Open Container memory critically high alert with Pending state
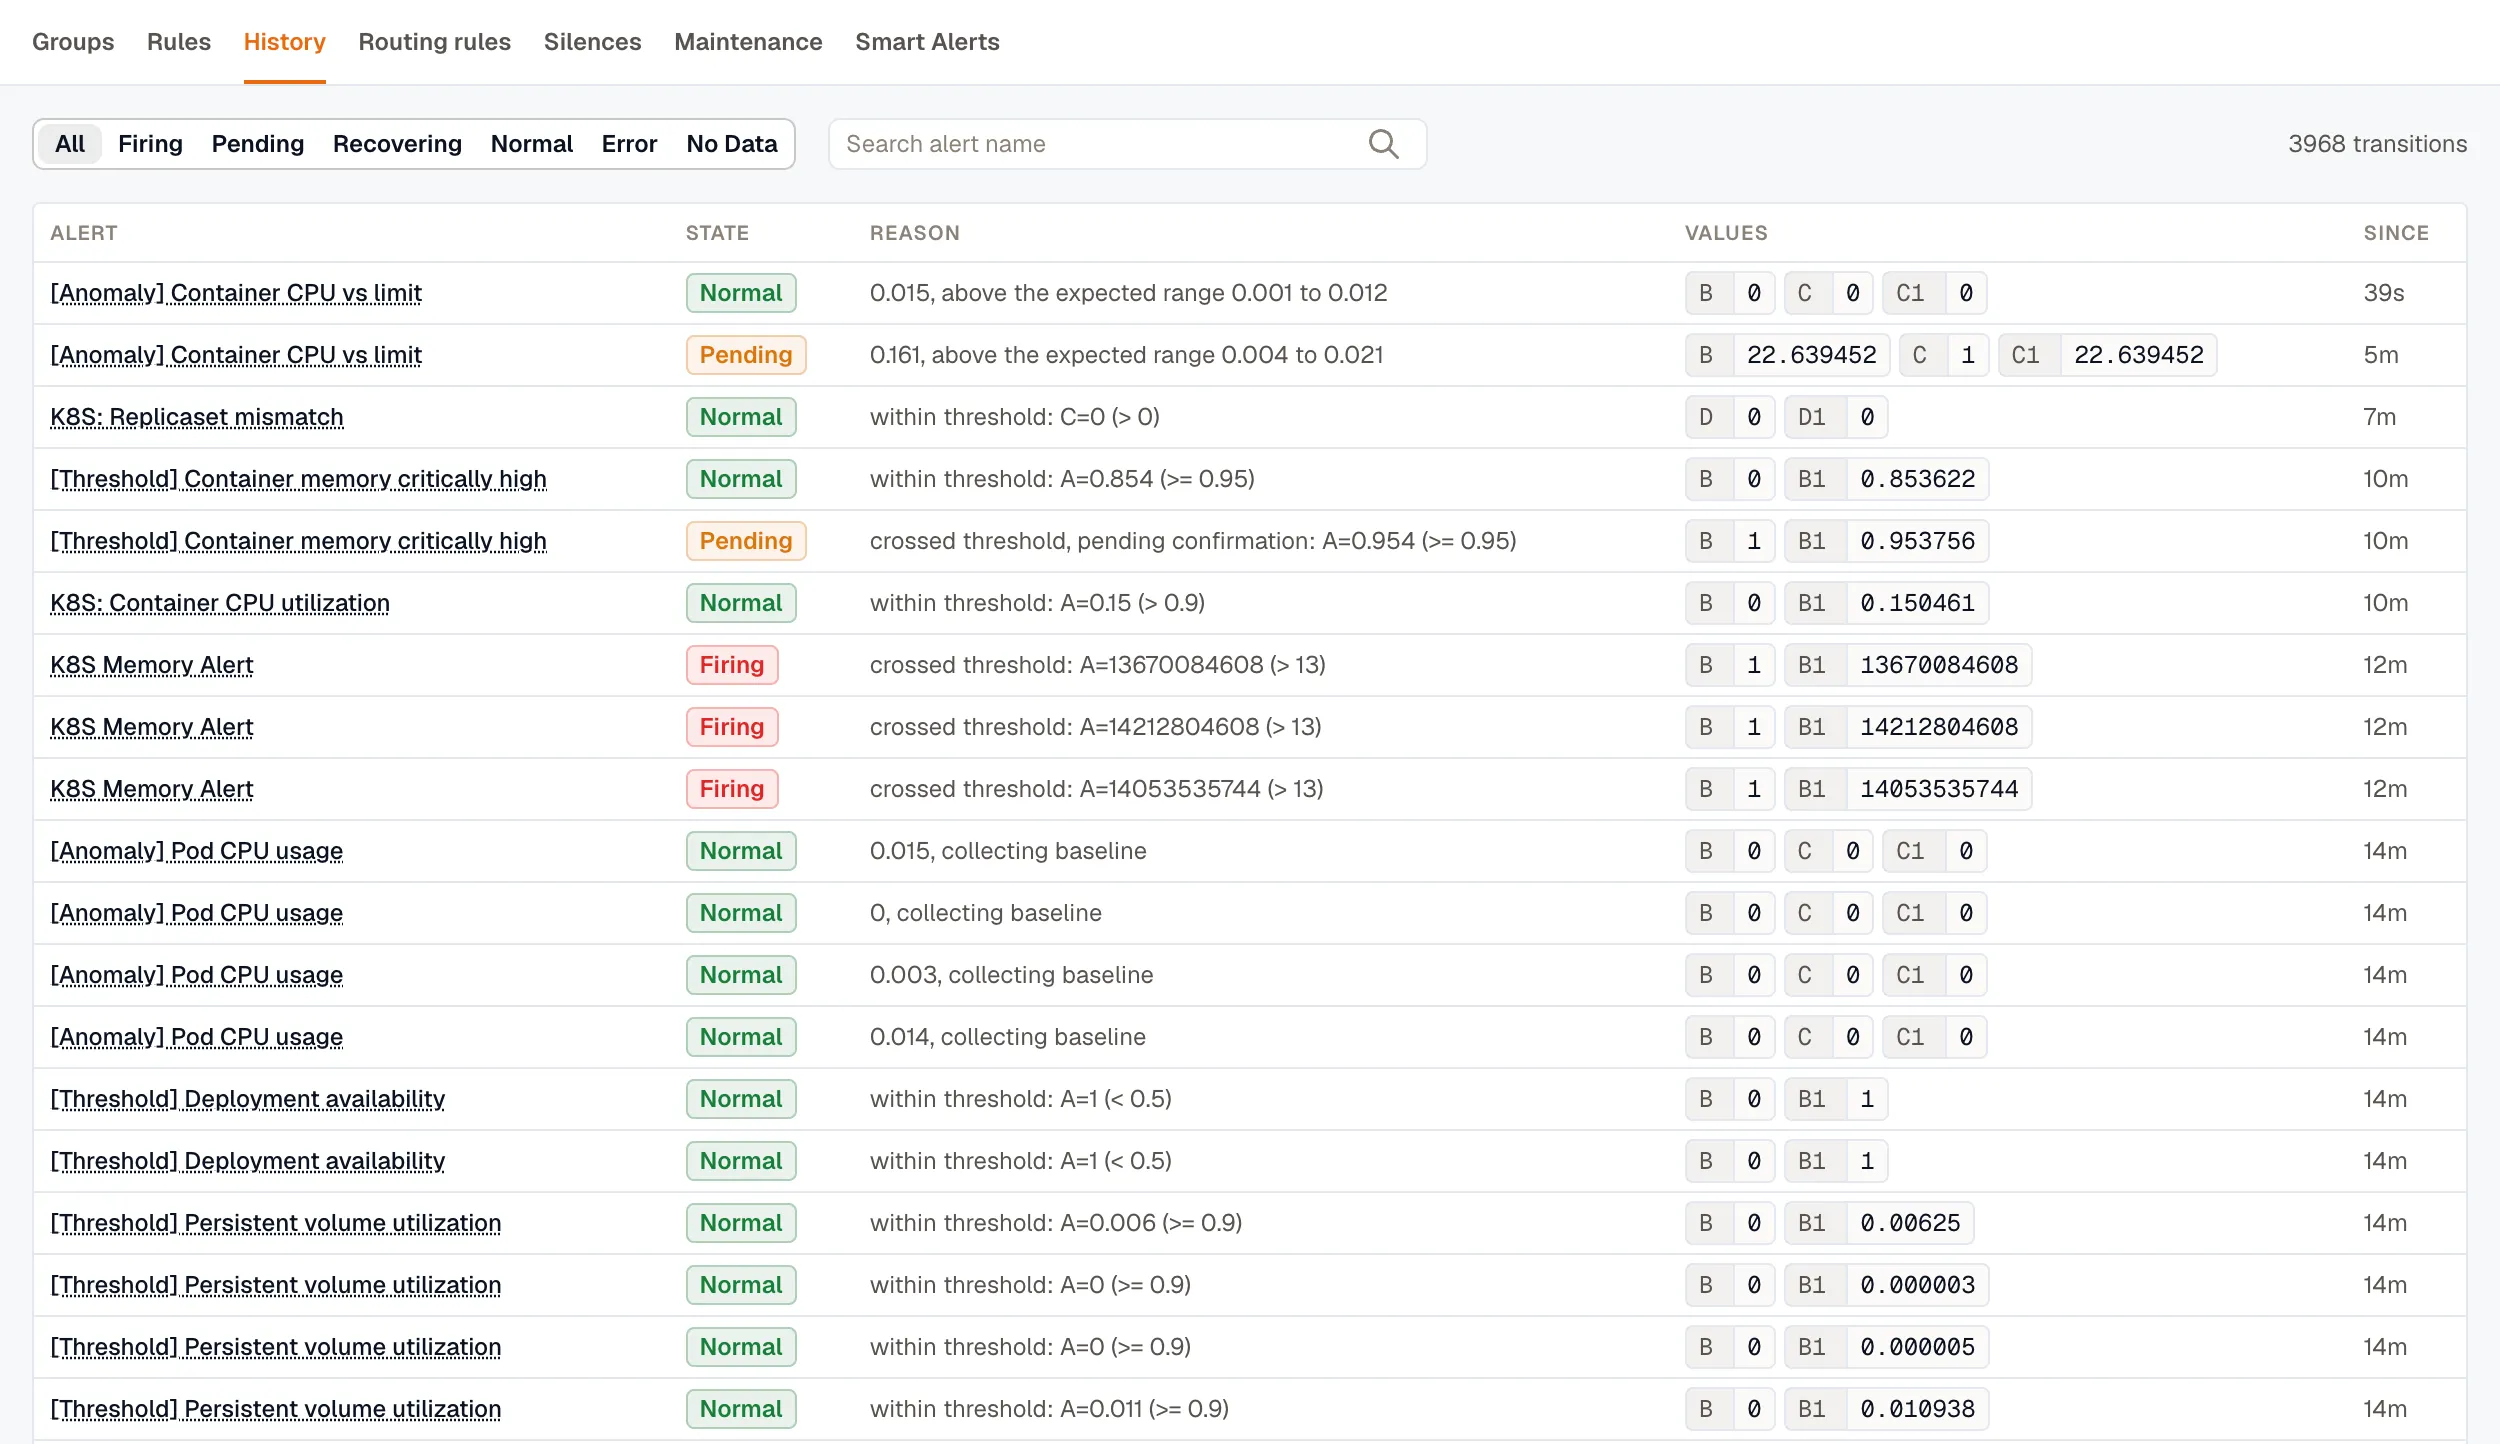2500x1444 pixels. click(298, 541)
